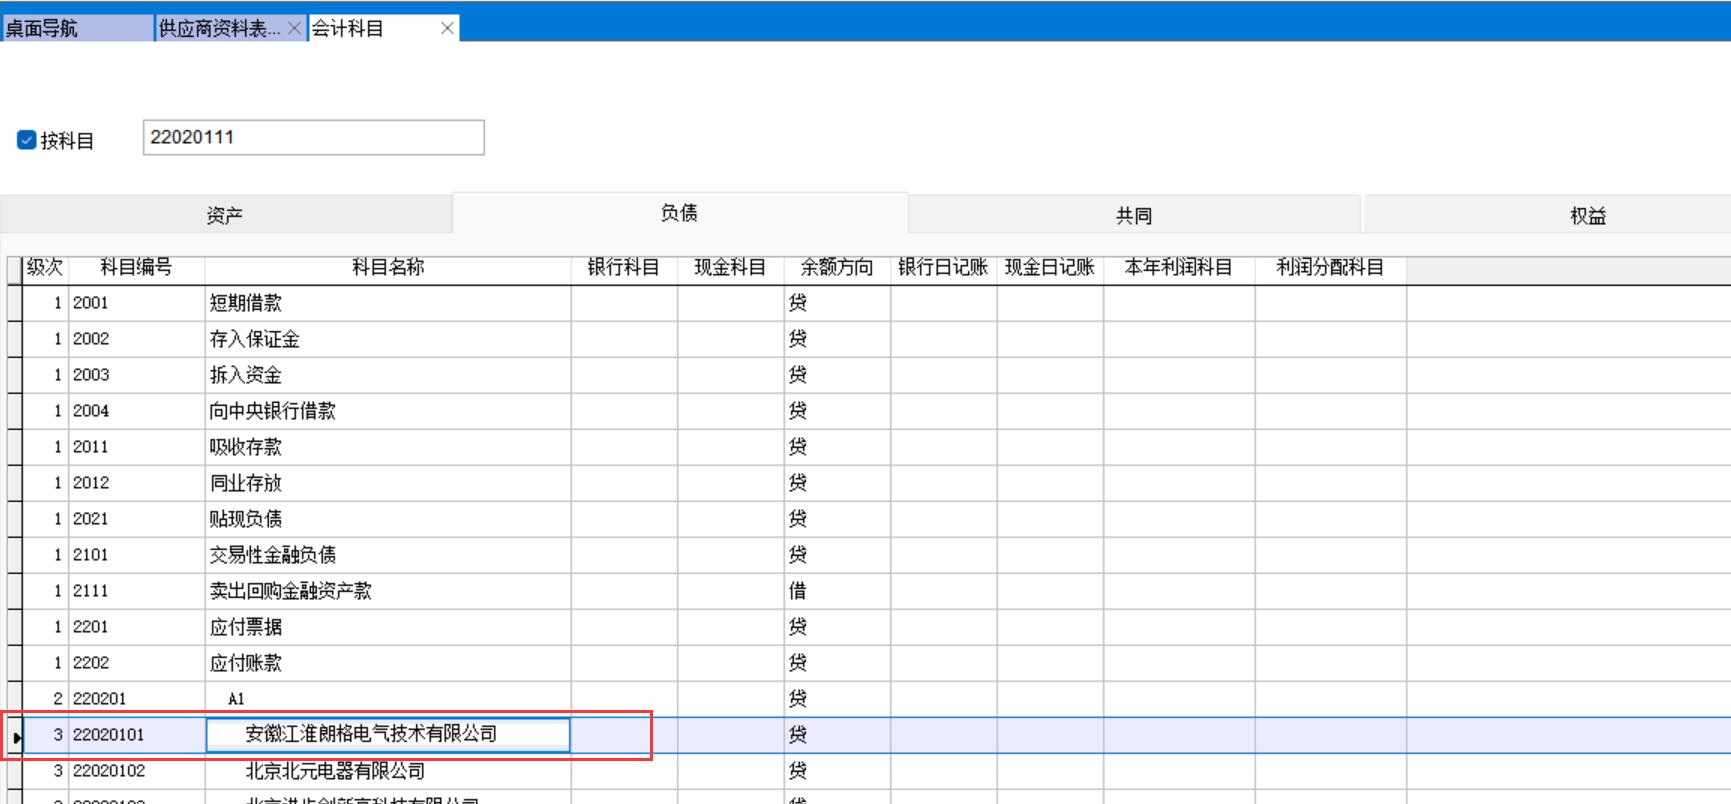The image size is (1731, 804).
Task: Click 借 balance direction for 卖出回购金融资产款
Action: point(798,591)
